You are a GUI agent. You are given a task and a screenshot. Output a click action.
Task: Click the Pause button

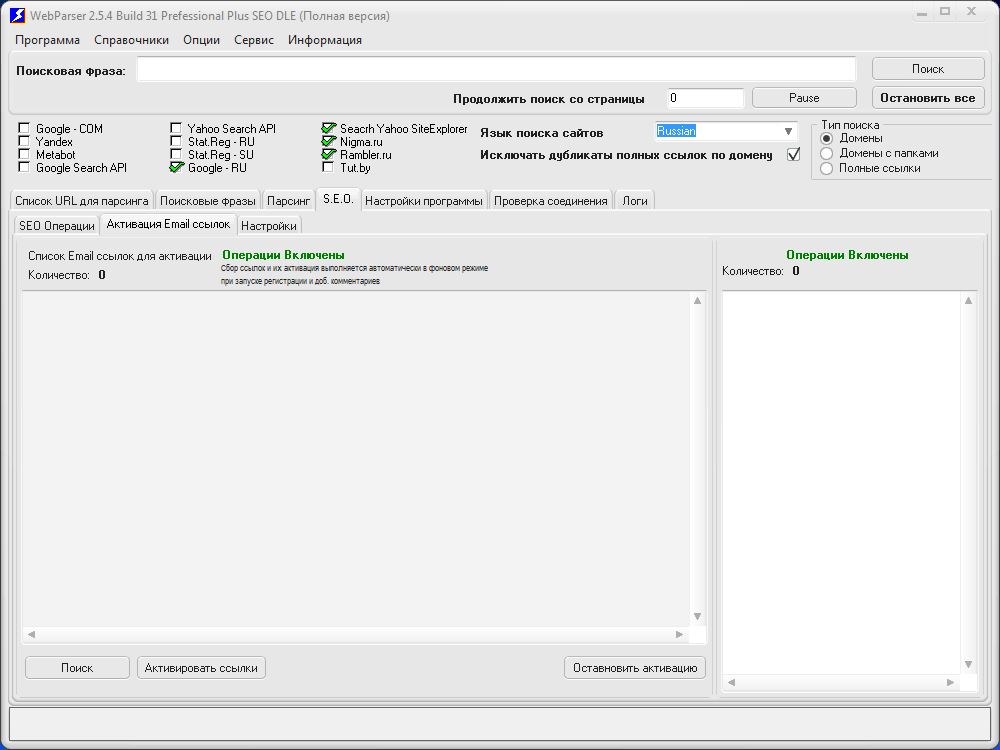point(804,98)
